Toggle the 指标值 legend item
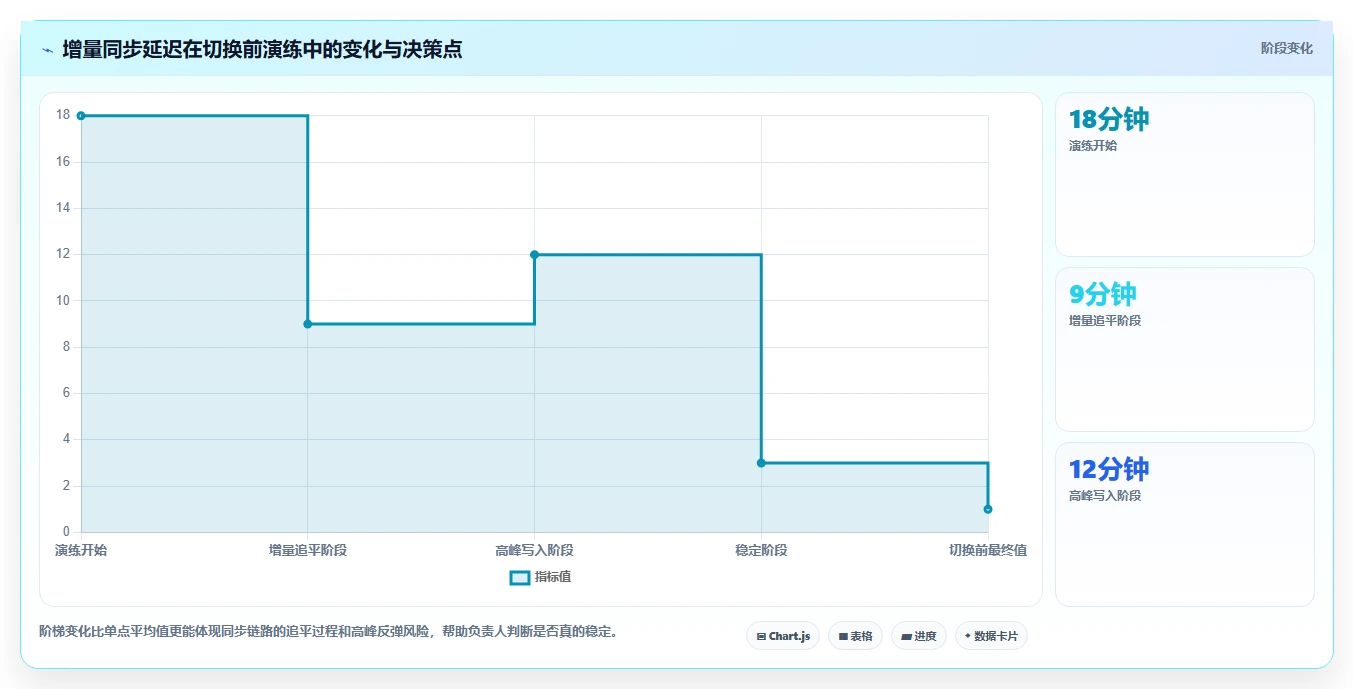 [540, 577]
